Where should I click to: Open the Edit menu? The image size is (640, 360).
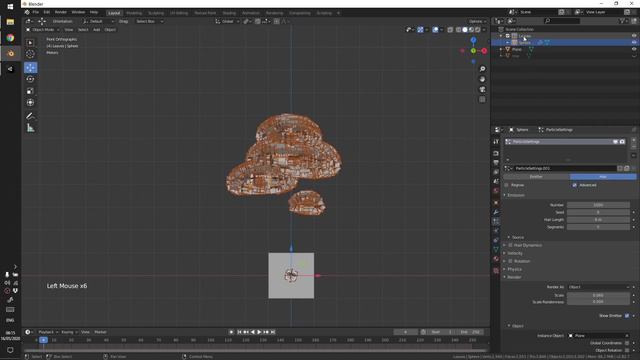pyautogui.click(x=47, y=13)
